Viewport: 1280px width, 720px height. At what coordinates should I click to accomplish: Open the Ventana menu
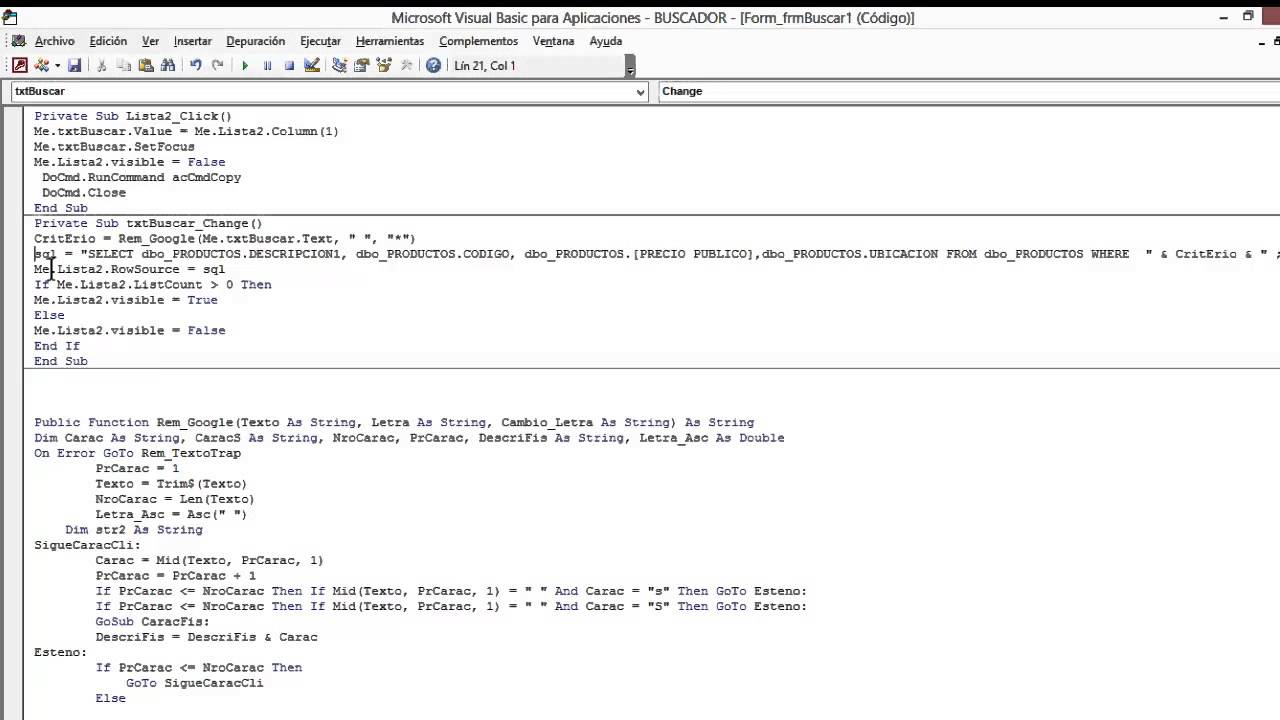553,41
